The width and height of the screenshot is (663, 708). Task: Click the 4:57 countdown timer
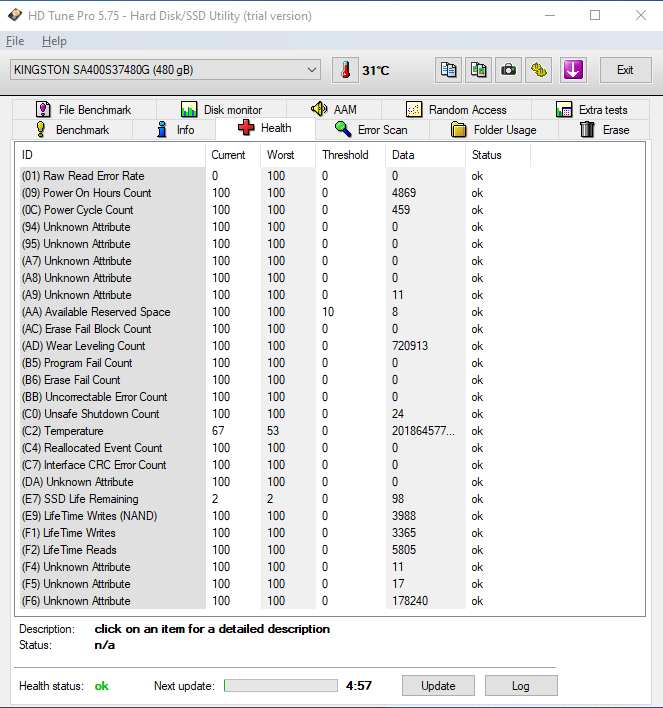pyautogui.click(x=359, y=686)
